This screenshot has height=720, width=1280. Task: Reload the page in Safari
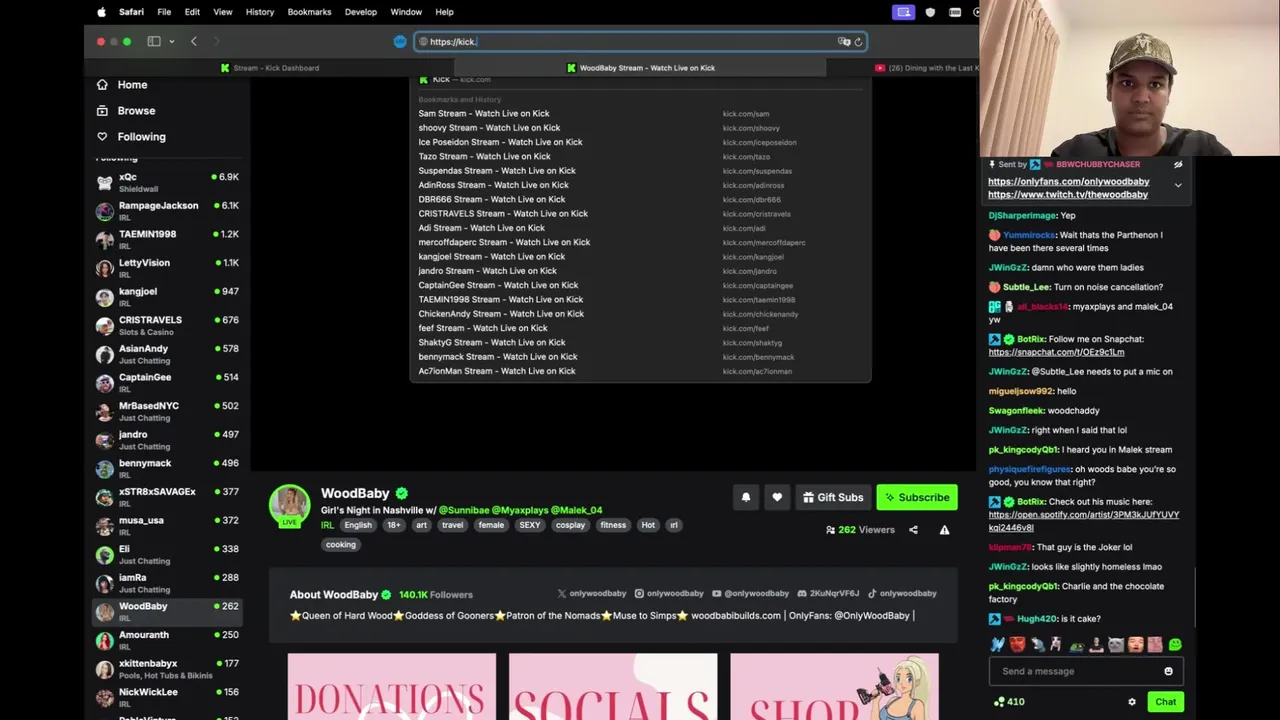pos(858,41)
